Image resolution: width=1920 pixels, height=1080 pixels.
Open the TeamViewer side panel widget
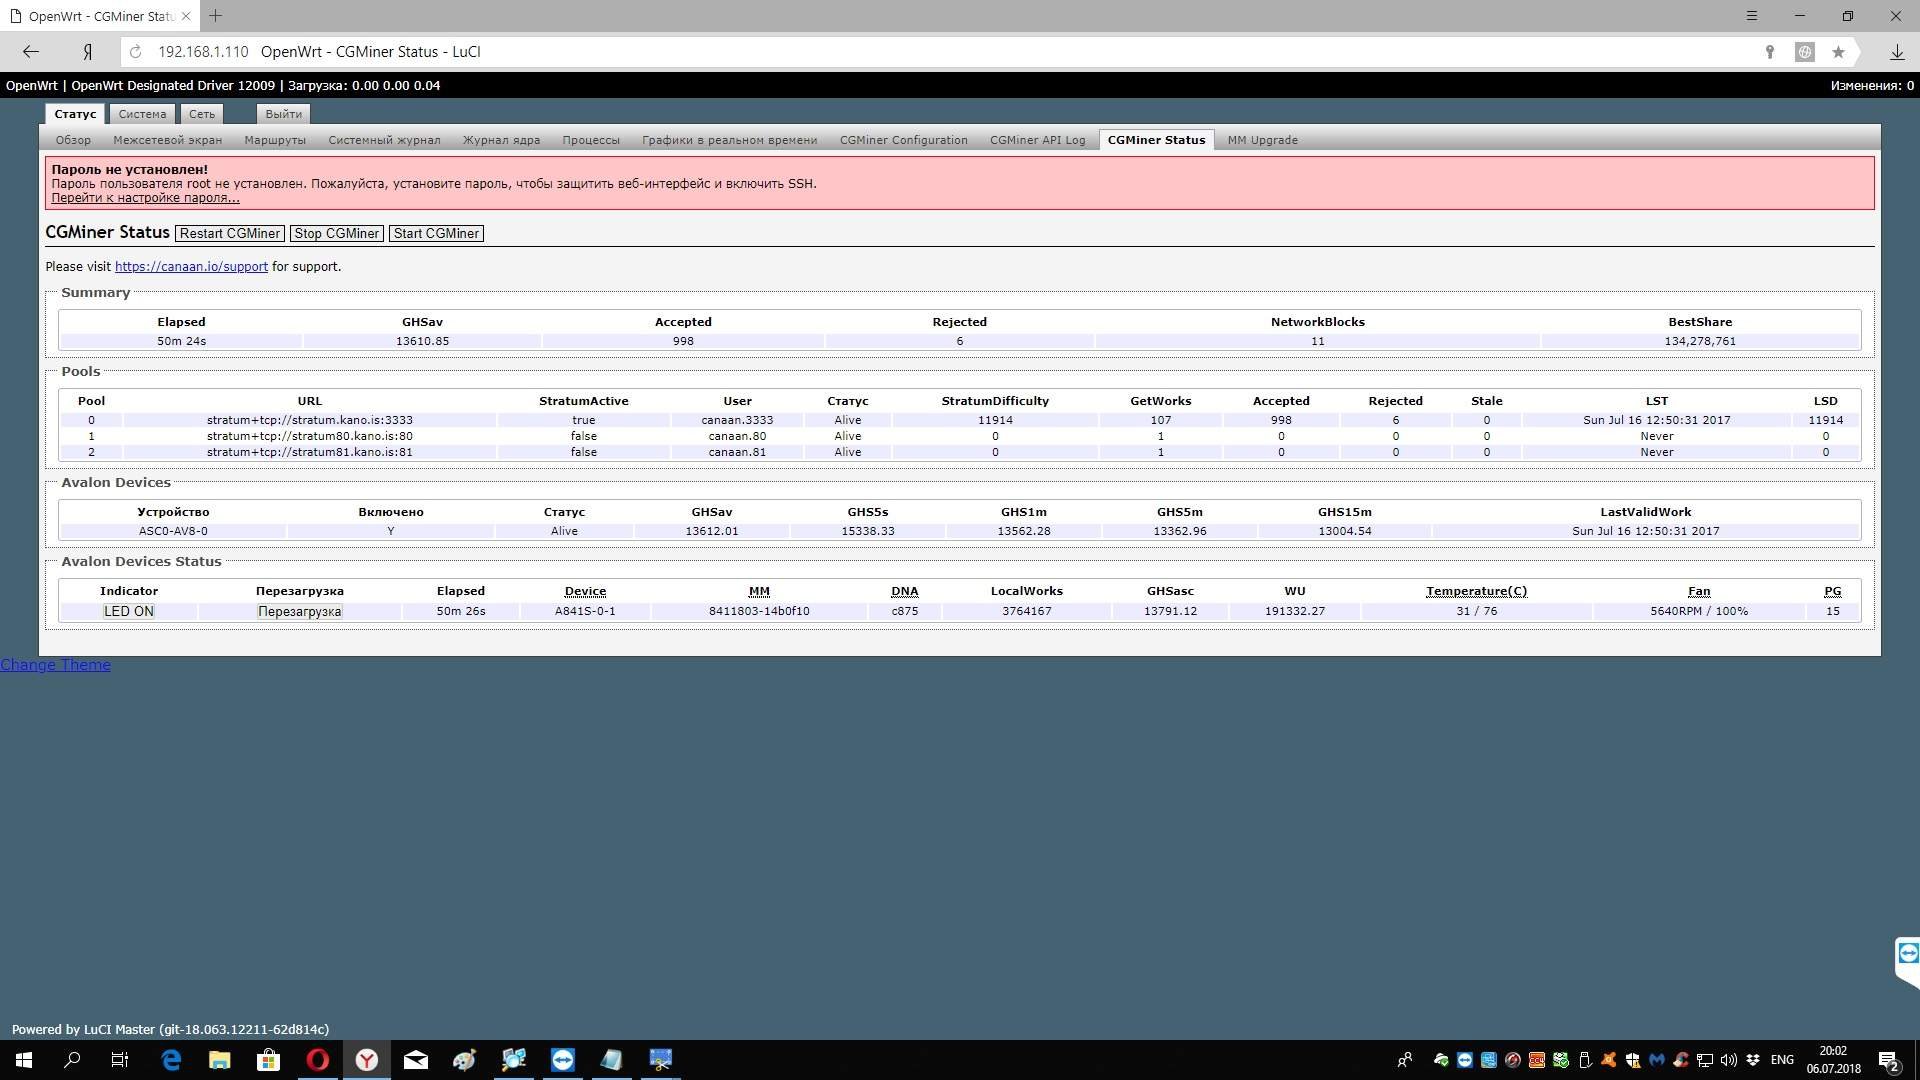(x=1907, y=953)
